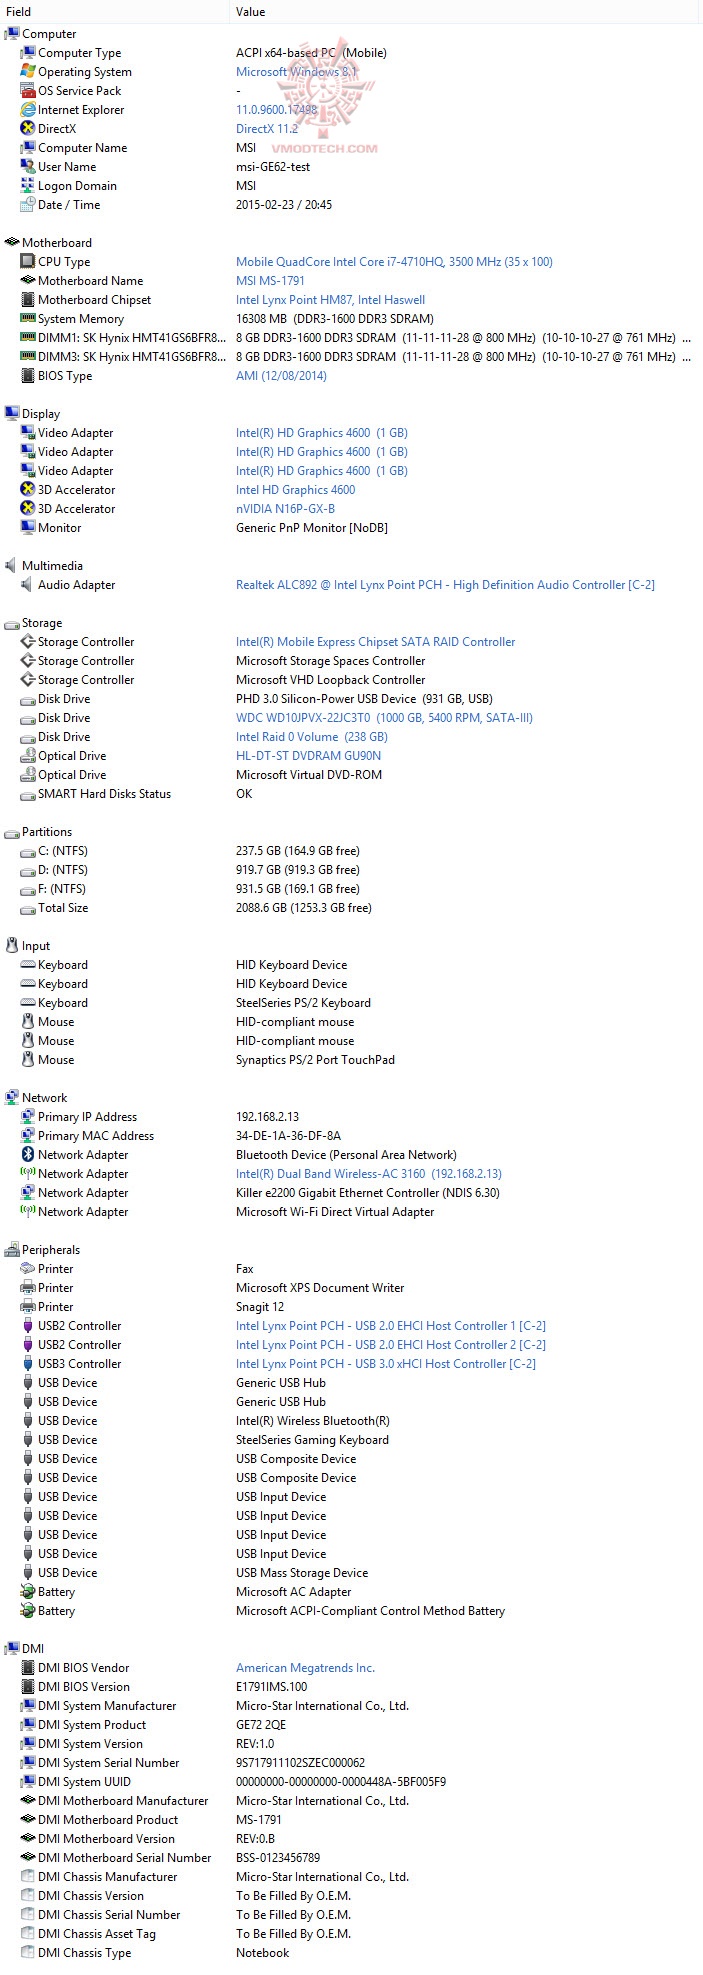Click the DMI section icon
The height and width of the screenshot is (1975, 703).
click(x=12, y=1649)
